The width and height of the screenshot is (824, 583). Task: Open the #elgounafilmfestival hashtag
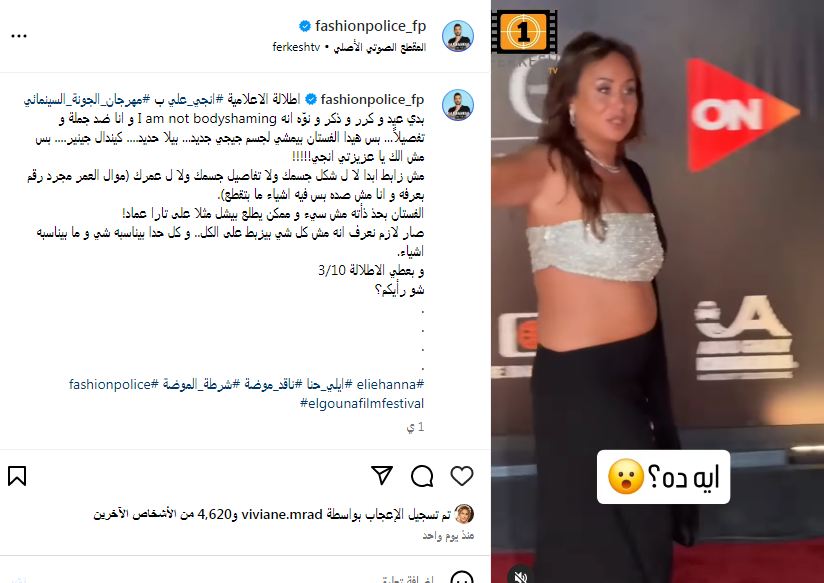point(362,403)
